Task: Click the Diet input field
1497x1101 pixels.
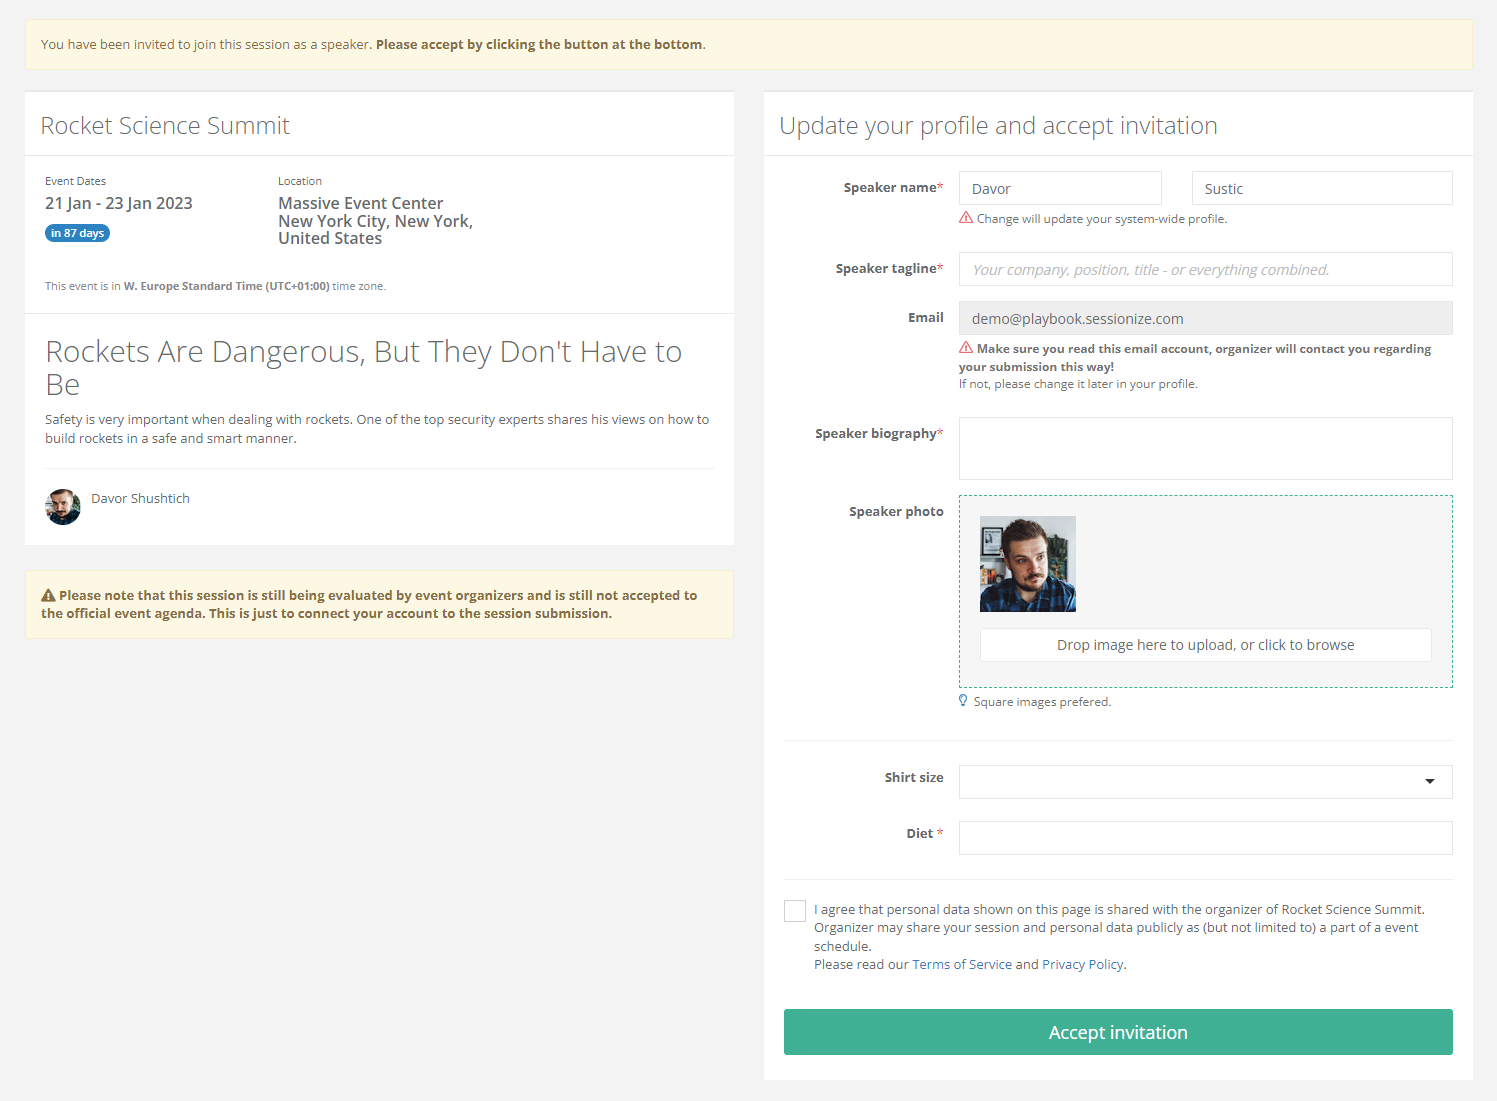Action: (1205, 838)
